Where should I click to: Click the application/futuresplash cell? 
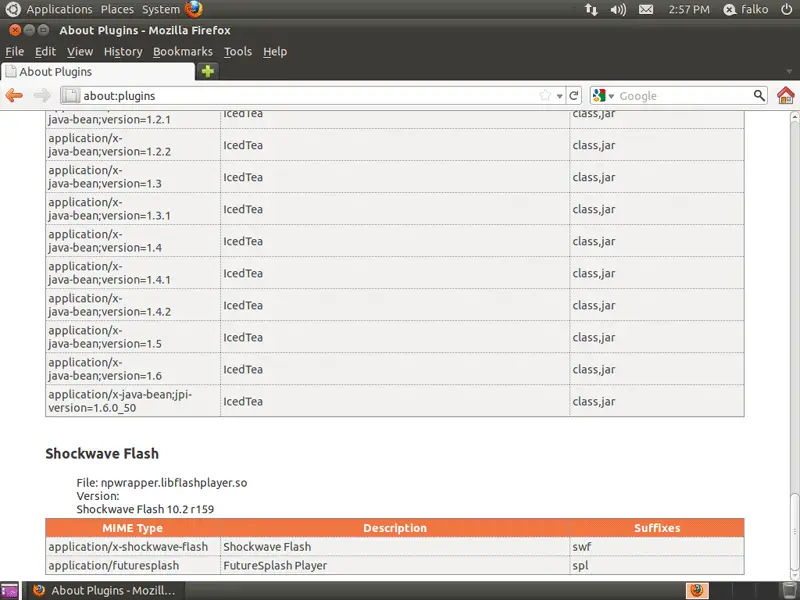click(133, 565)
